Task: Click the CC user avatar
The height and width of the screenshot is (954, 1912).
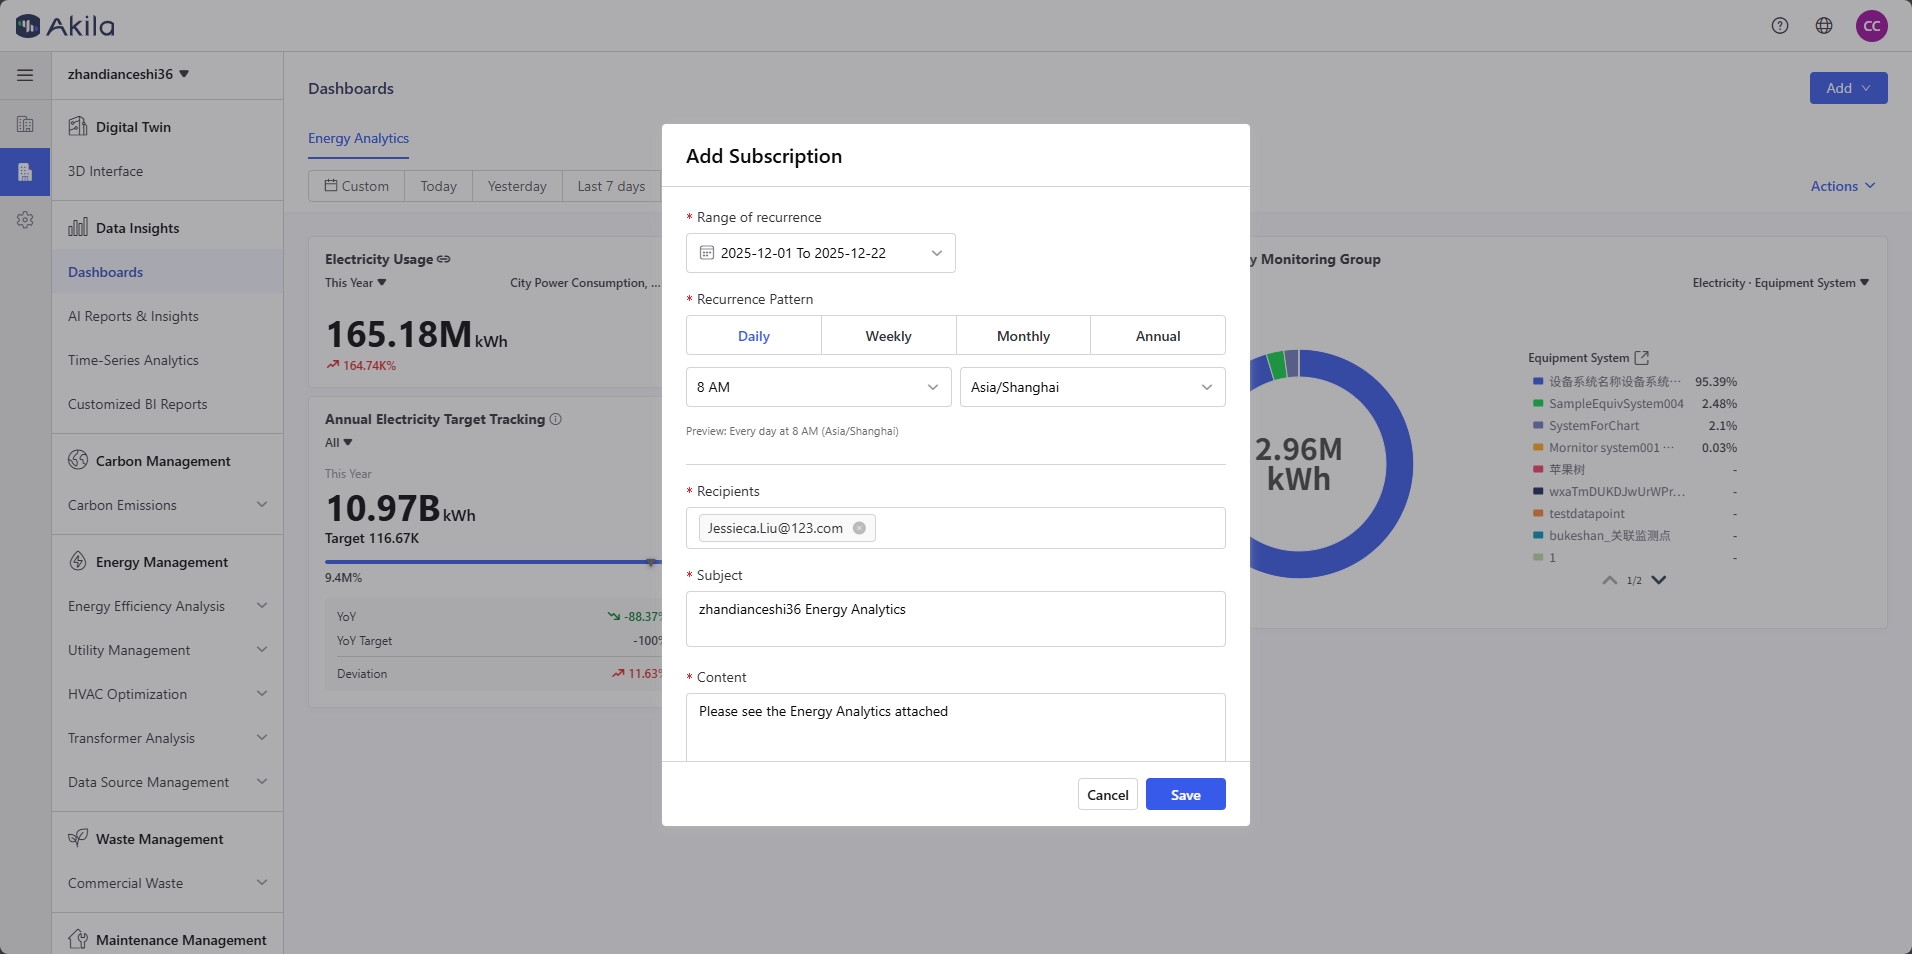Action: click(x=1871, y=26)
